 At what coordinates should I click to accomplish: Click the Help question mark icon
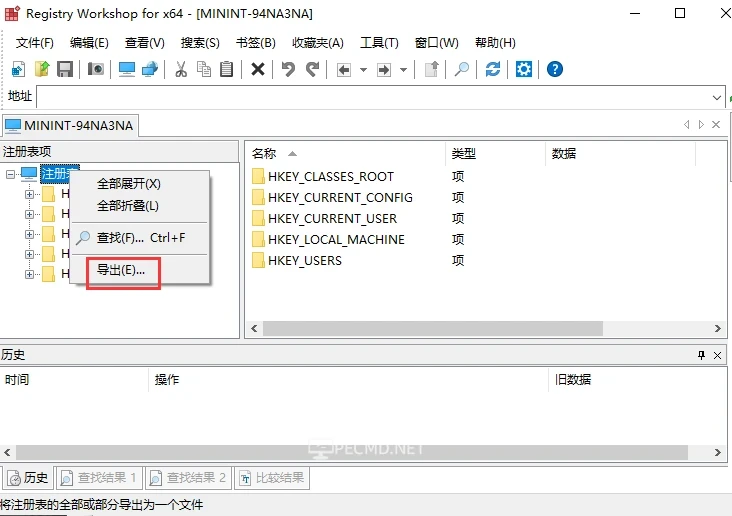click(555, 70)
